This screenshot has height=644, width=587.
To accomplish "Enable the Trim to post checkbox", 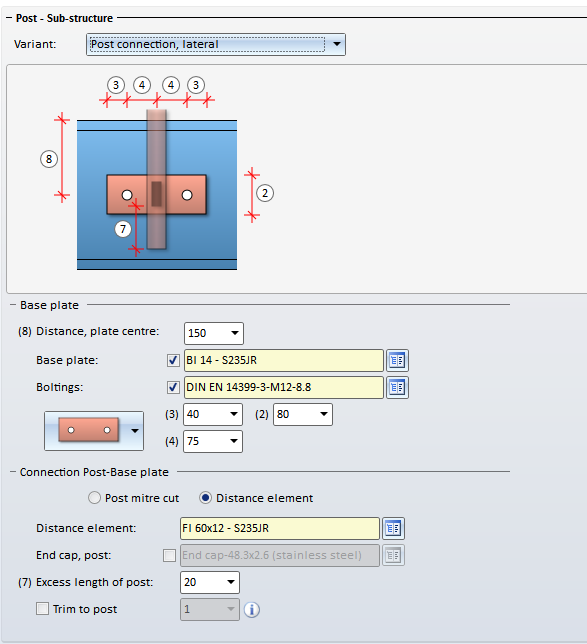I will click(x=42, y=609).
